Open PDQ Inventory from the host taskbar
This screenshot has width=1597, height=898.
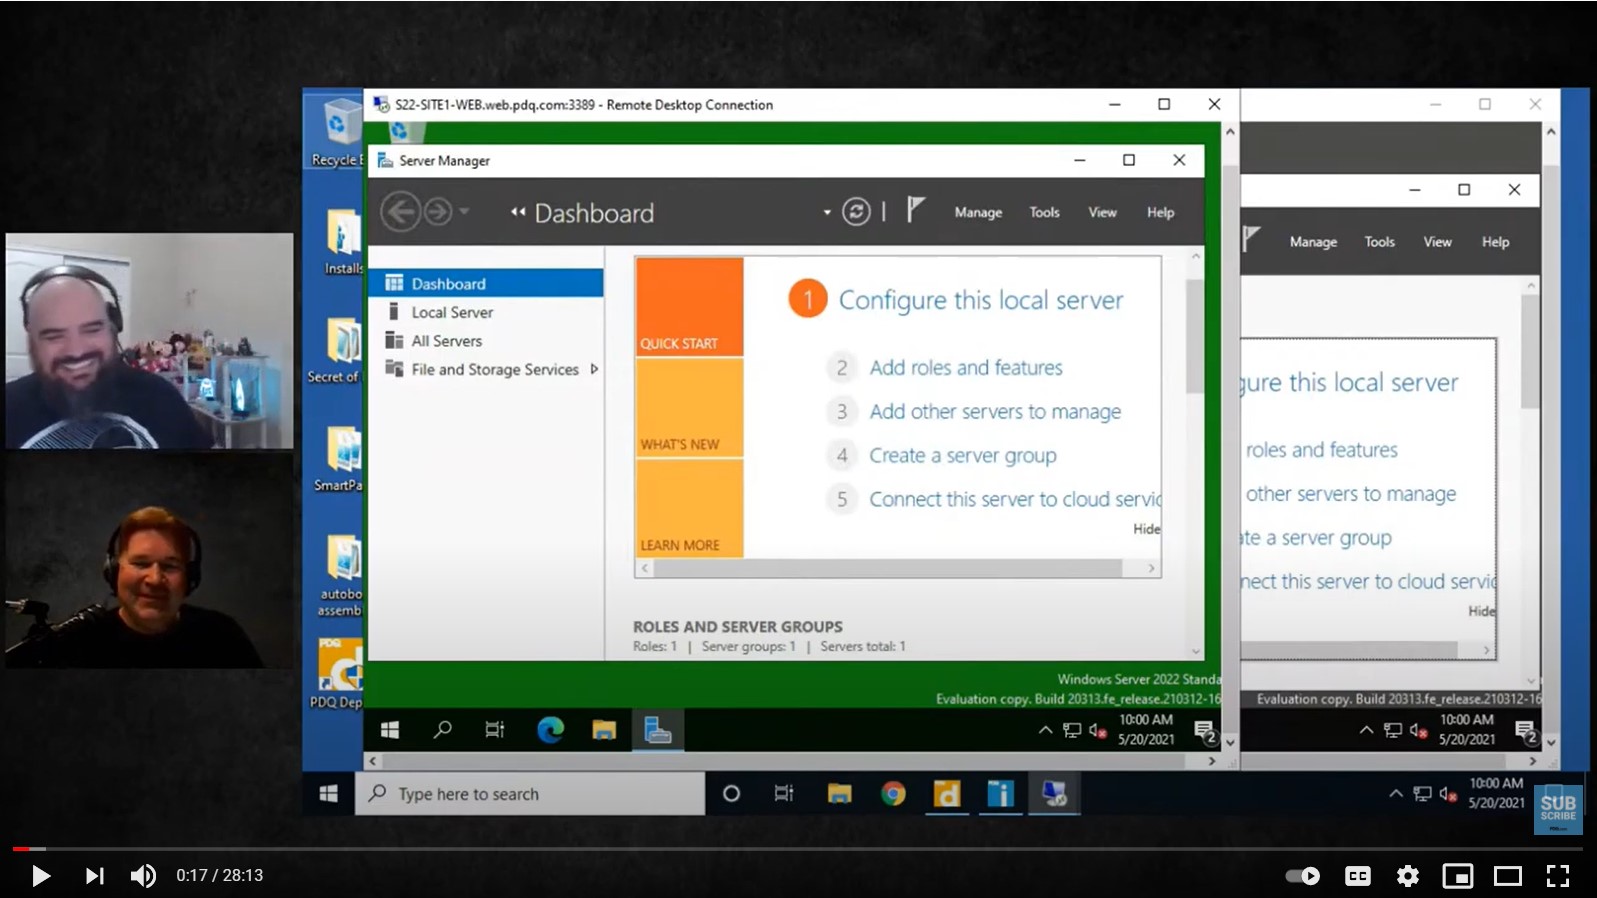pyautogui.click(x=1000, y=794)
